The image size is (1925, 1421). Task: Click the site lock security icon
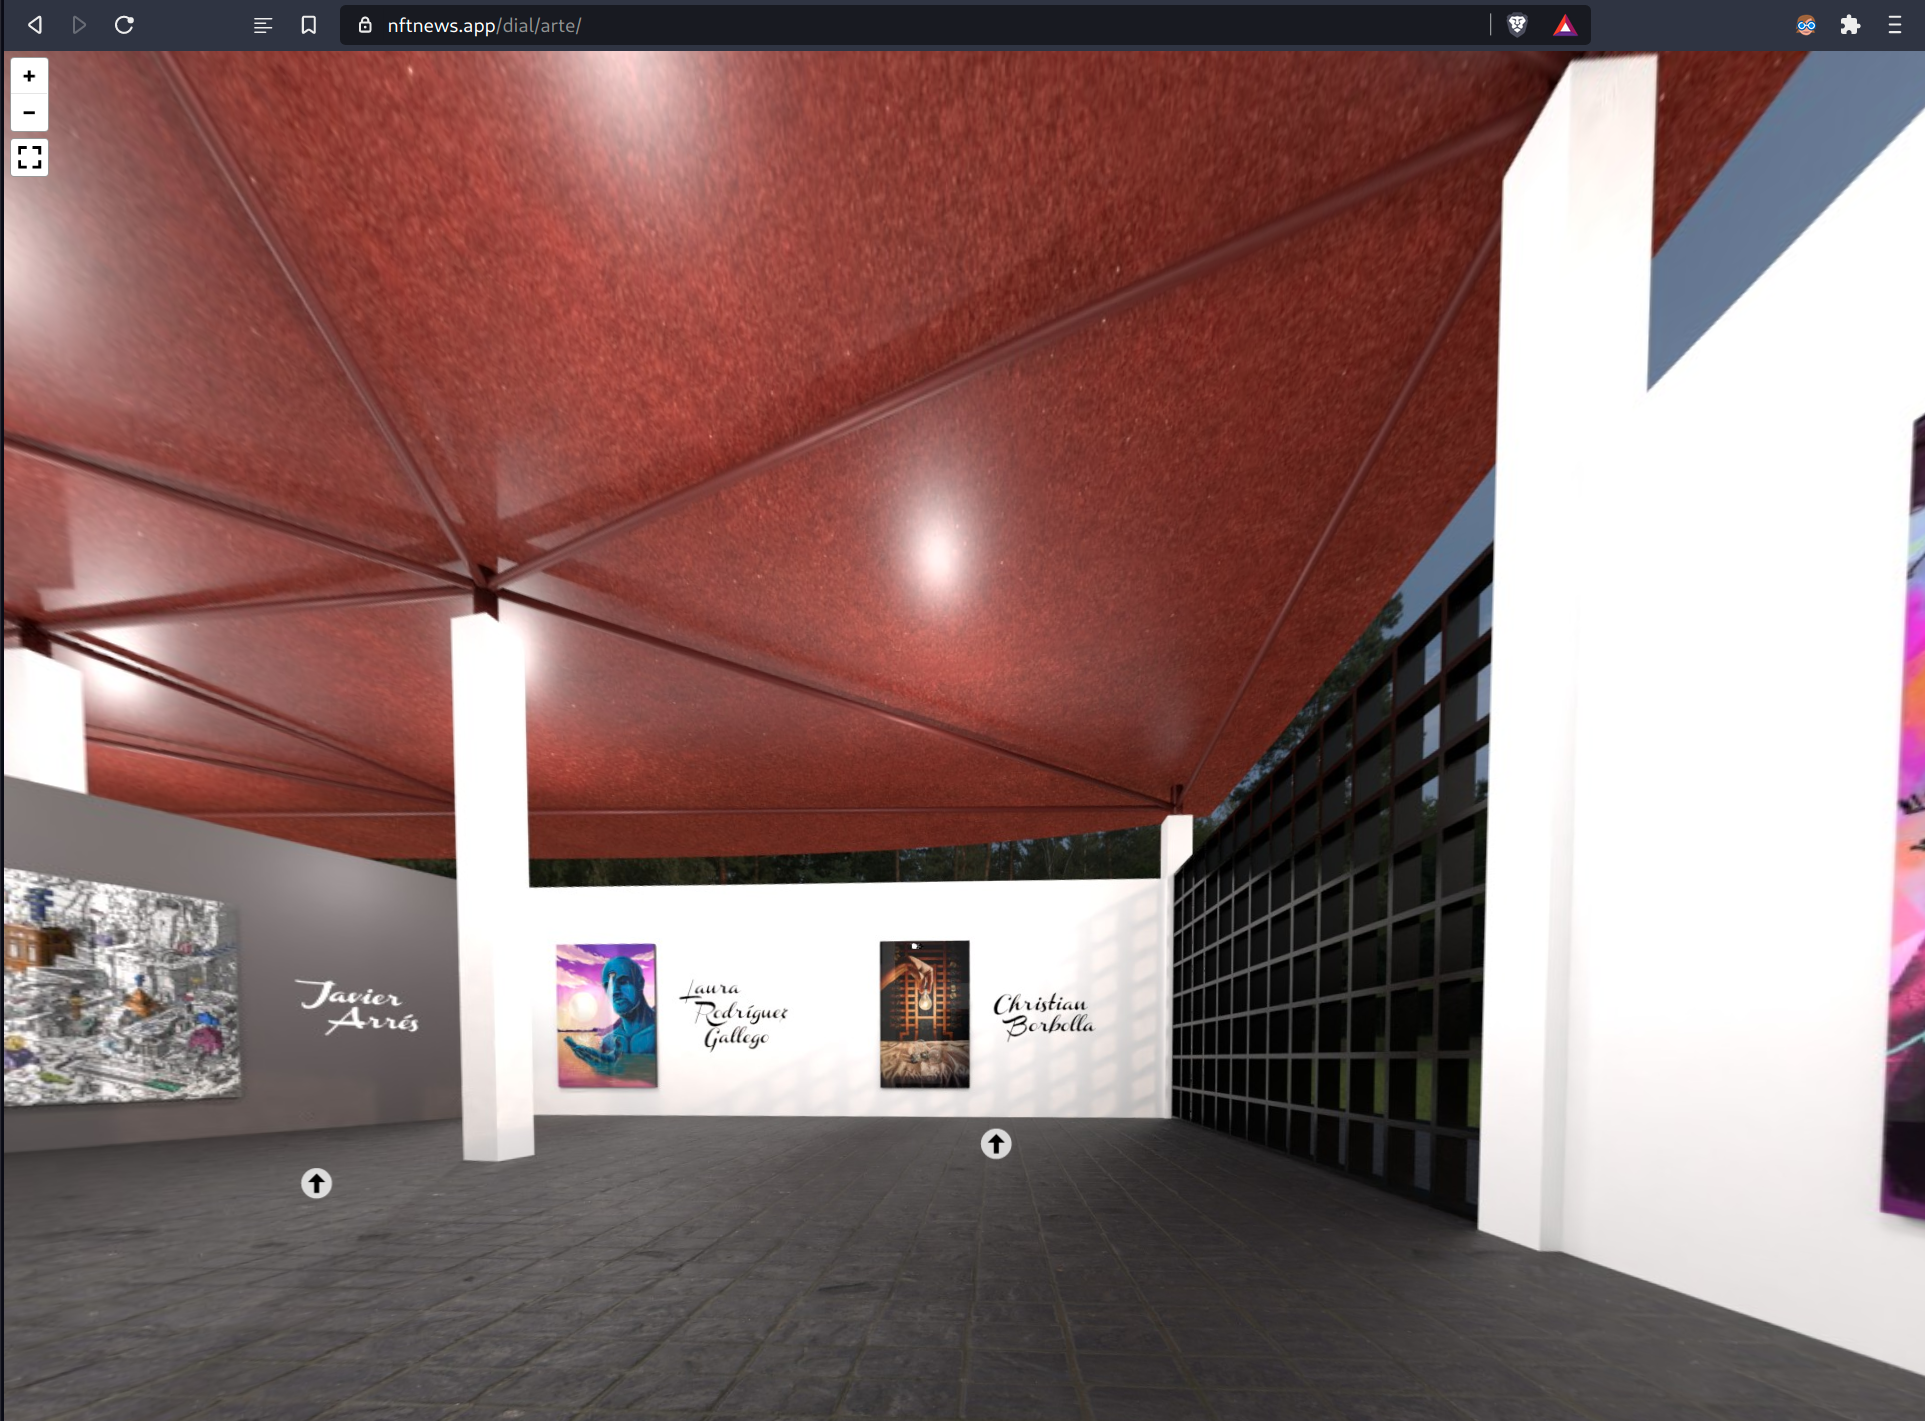tap(365, 25)
